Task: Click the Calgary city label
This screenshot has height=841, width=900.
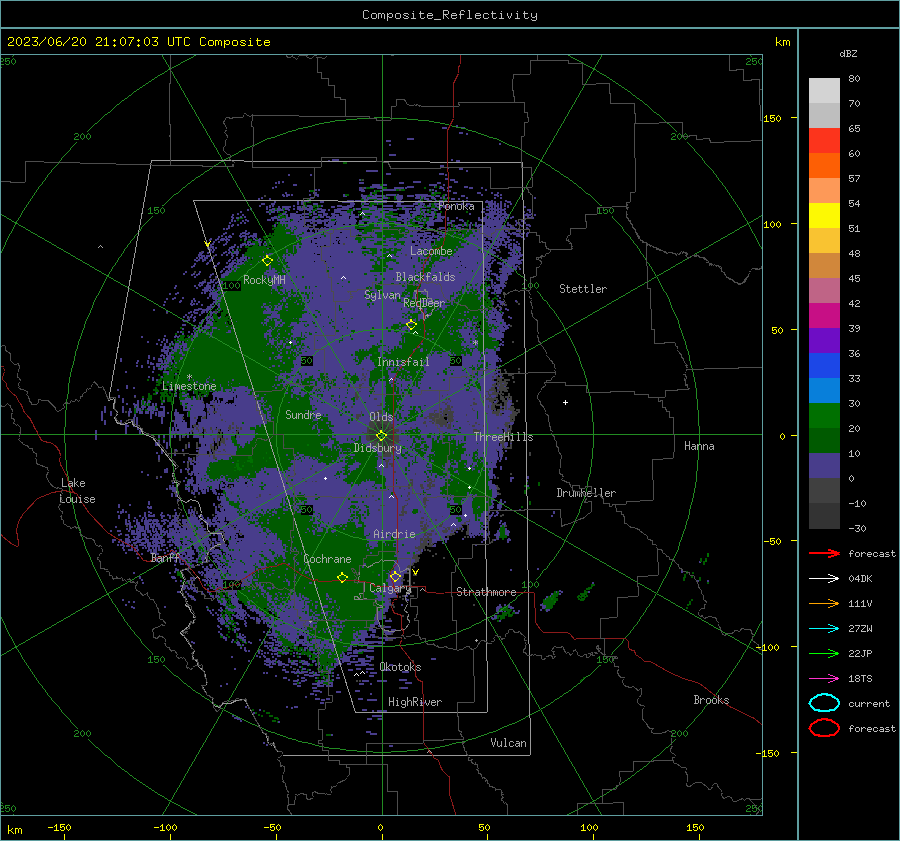Action: tap(390, 588)
